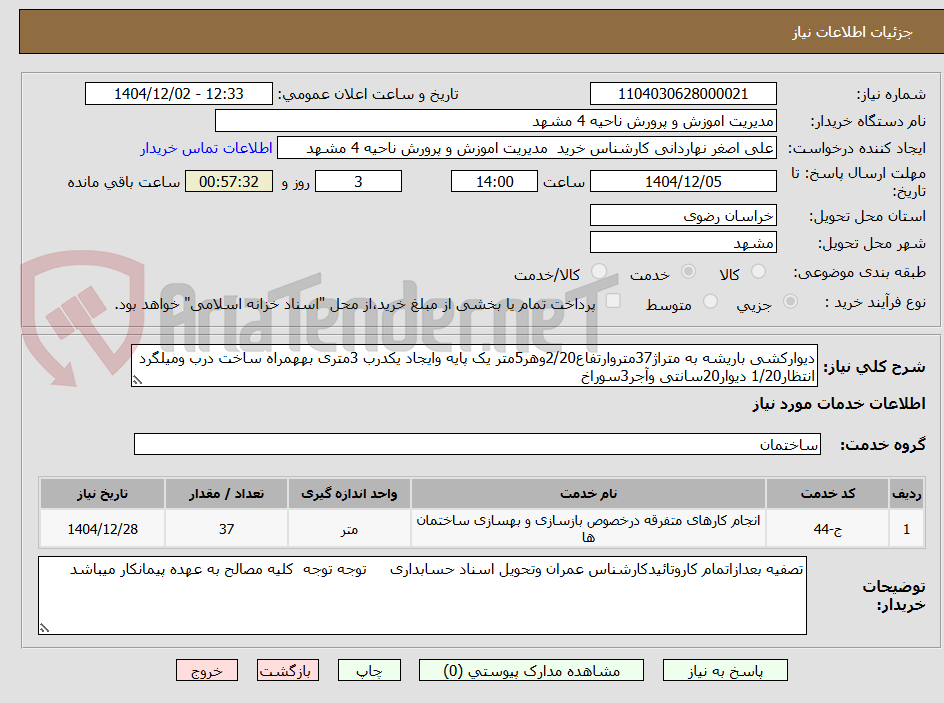Click the service group field ساختمان
The width and height of the screenshot is (944, 703).
(x=477, y=444)
